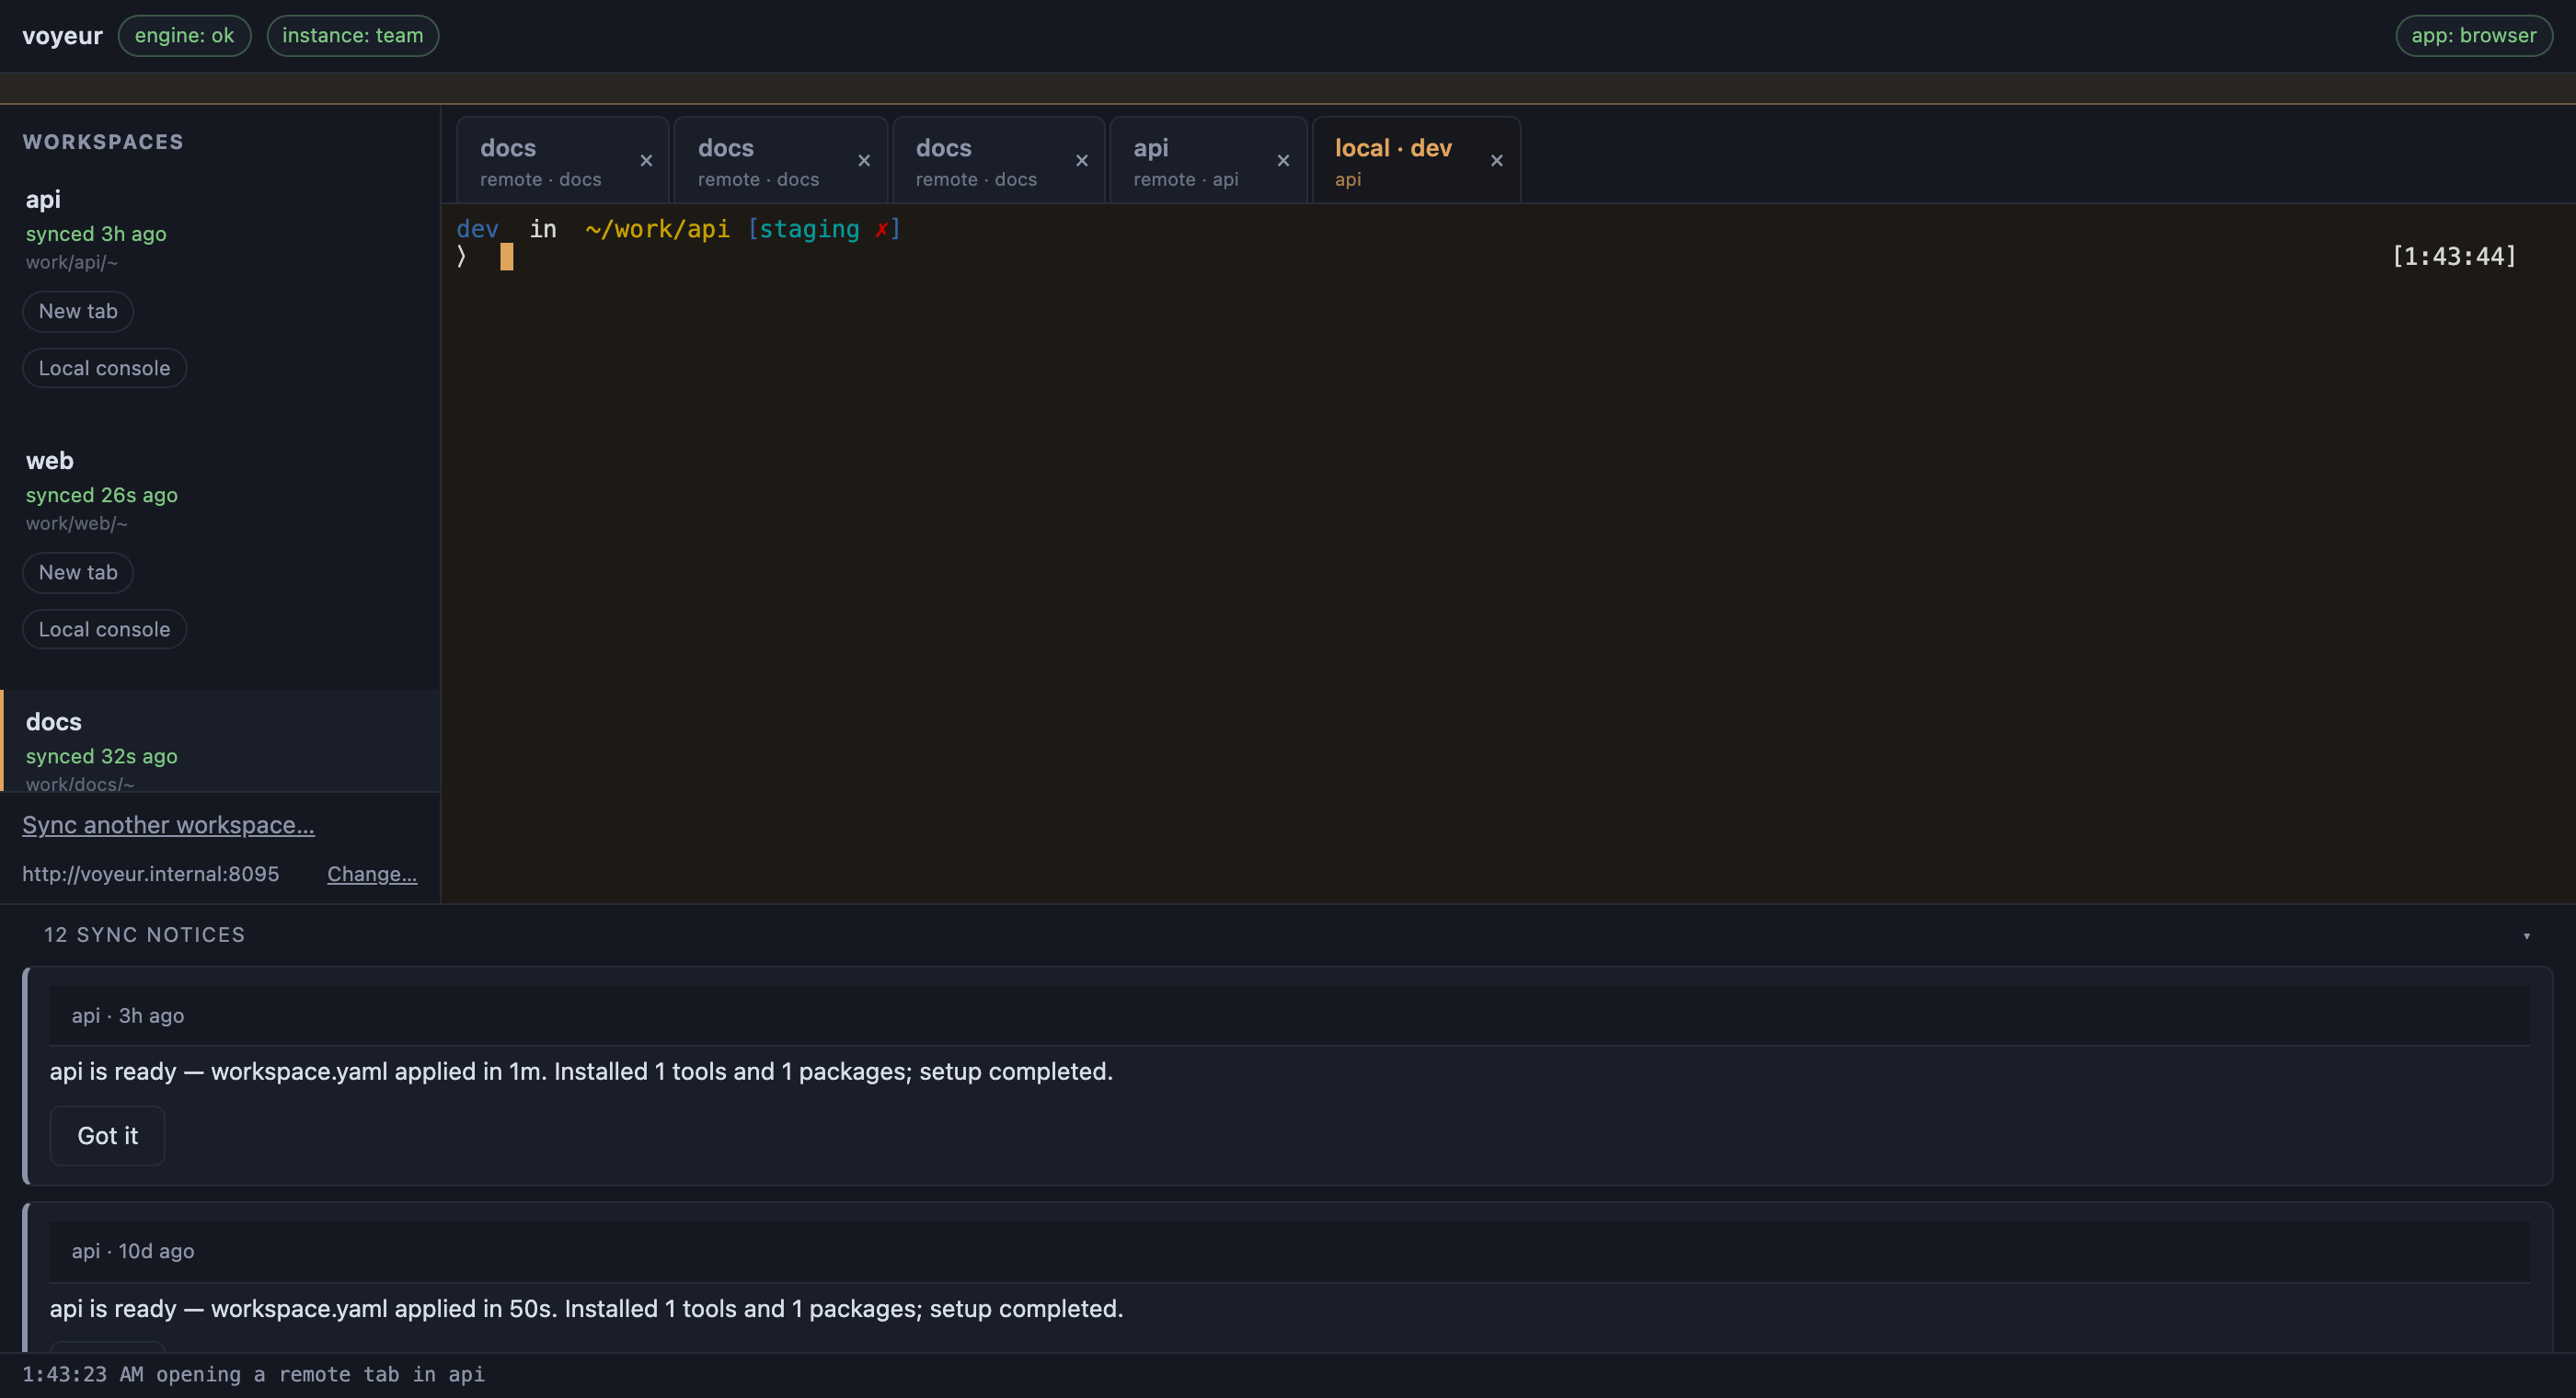Open Local console under api workspace
Viewport: 2576px width, 1398px height.
tap(104, 368)
